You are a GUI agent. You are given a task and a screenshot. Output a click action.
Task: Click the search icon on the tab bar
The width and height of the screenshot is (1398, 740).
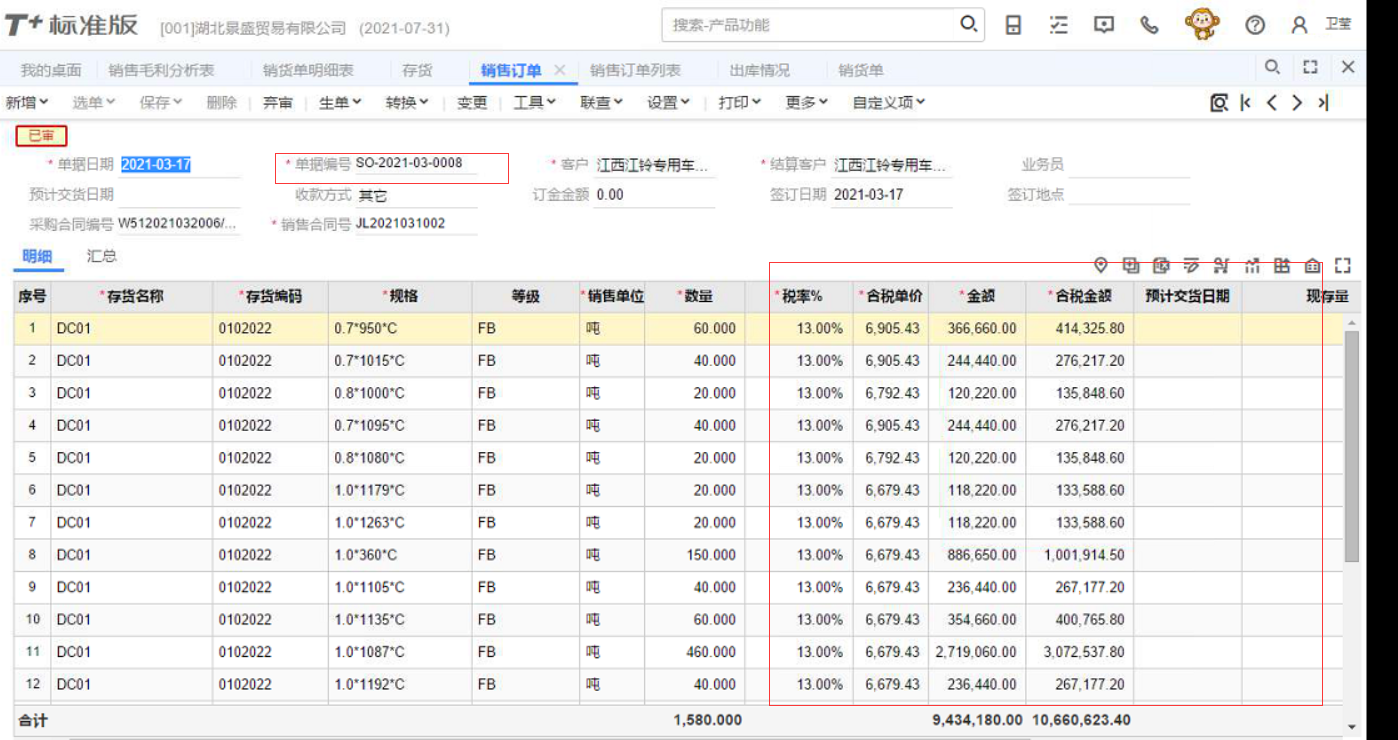click(x=1272, y=67)
